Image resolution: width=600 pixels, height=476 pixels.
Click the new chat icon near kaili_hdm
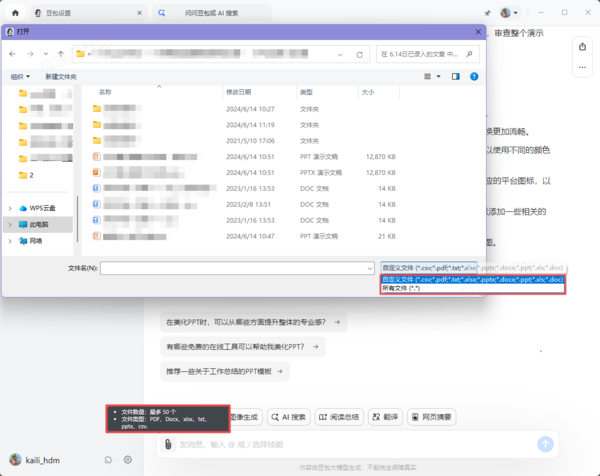[x=108, y=460]
